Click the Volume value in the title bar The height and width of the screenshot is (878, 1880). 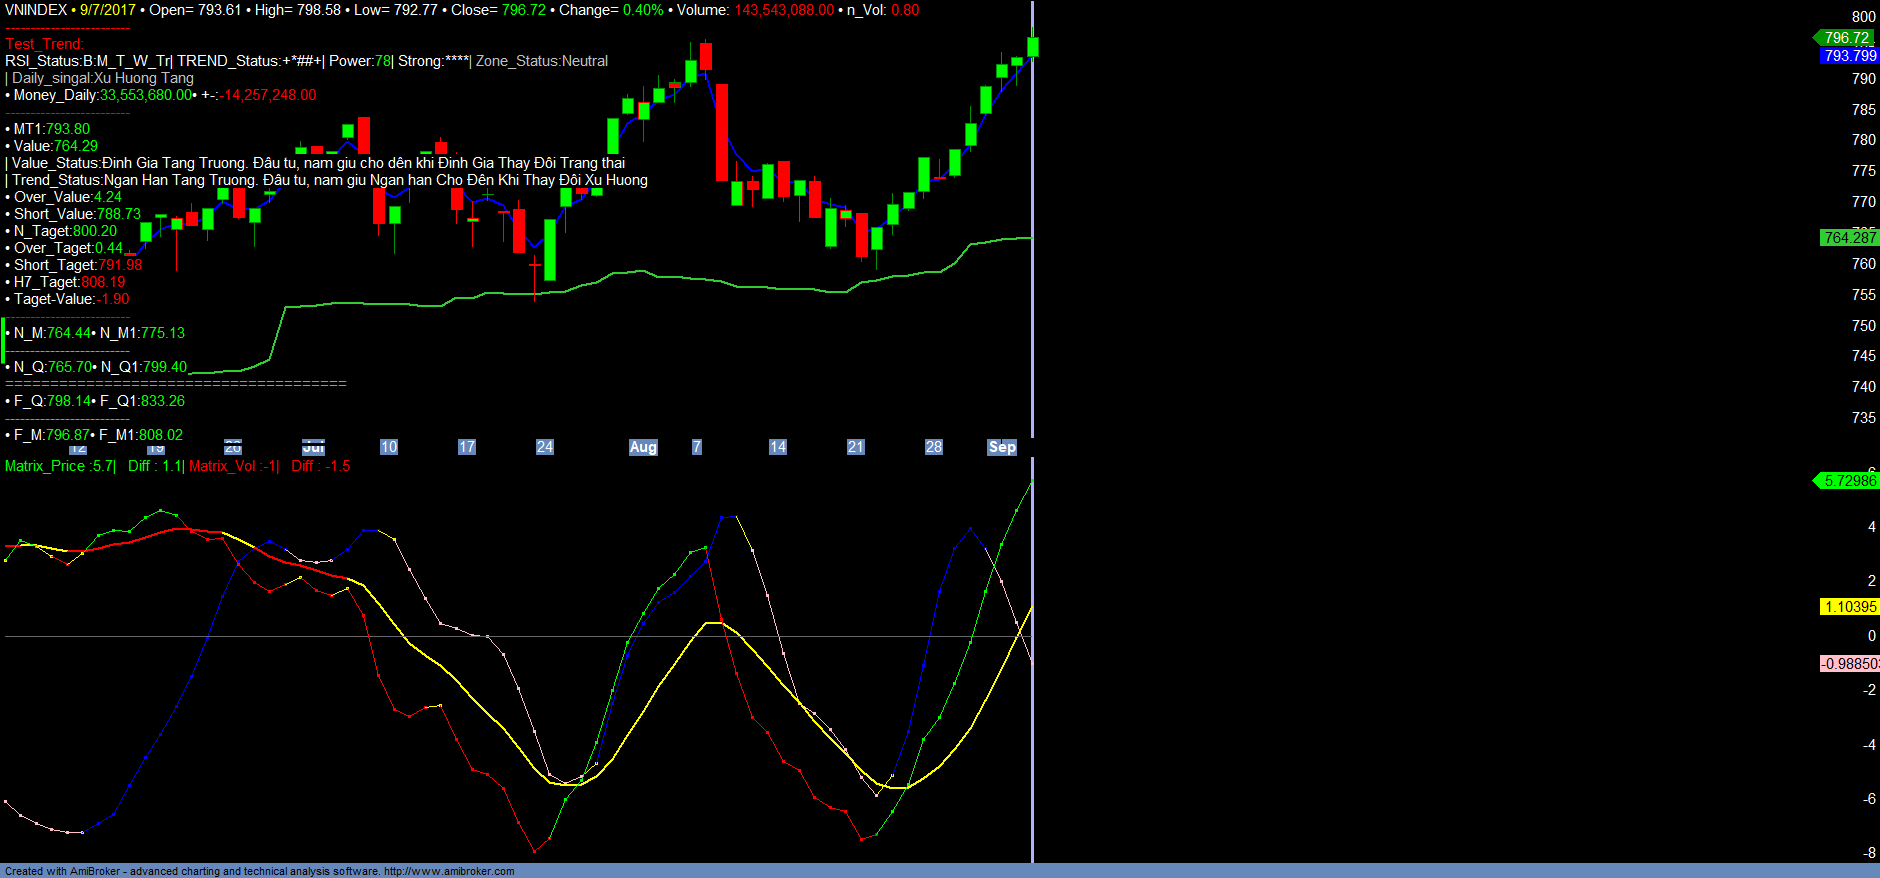tap(784, 10)
